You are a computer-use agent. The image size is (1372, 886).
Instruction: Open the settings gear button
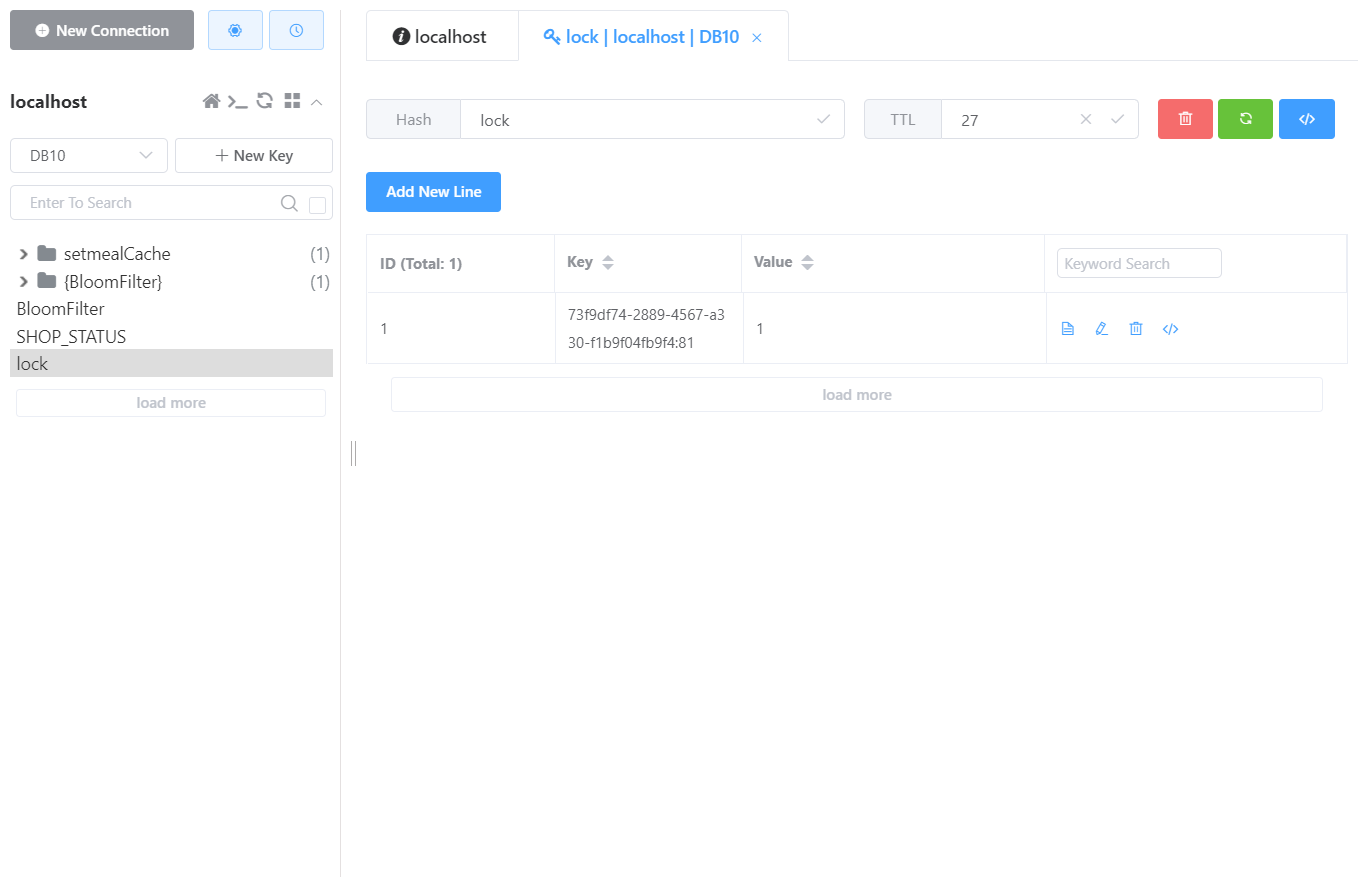[x=235, y=30]
